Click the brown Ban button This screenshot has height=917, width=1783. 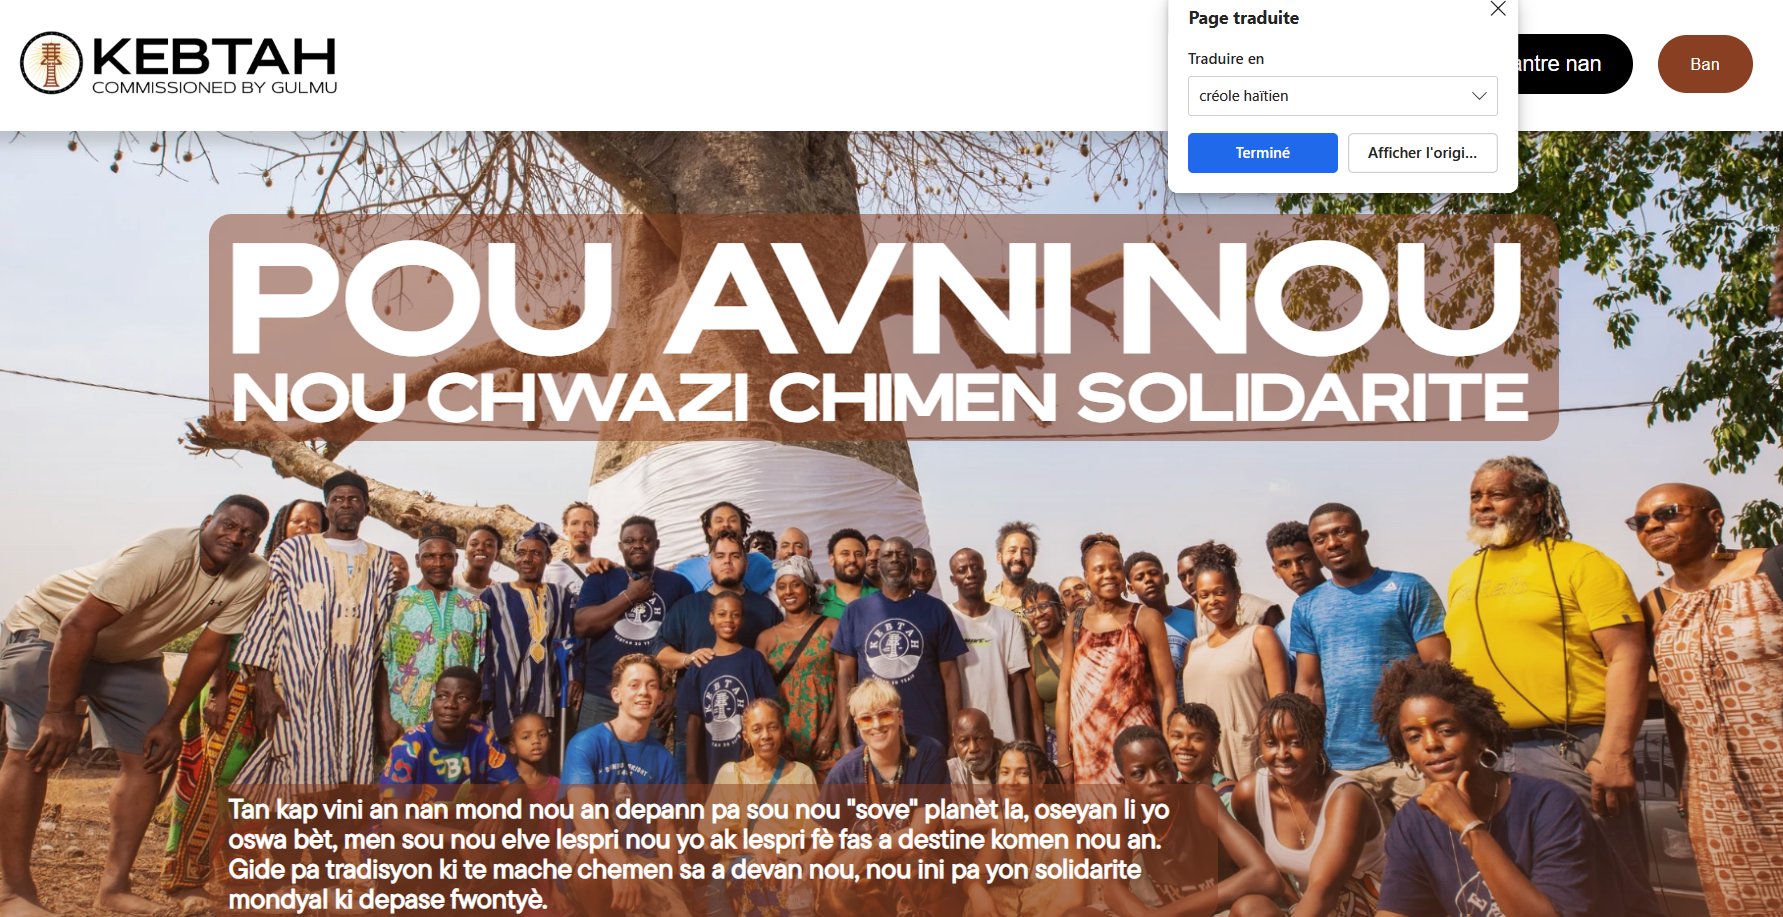click(x=1705, y=64)
